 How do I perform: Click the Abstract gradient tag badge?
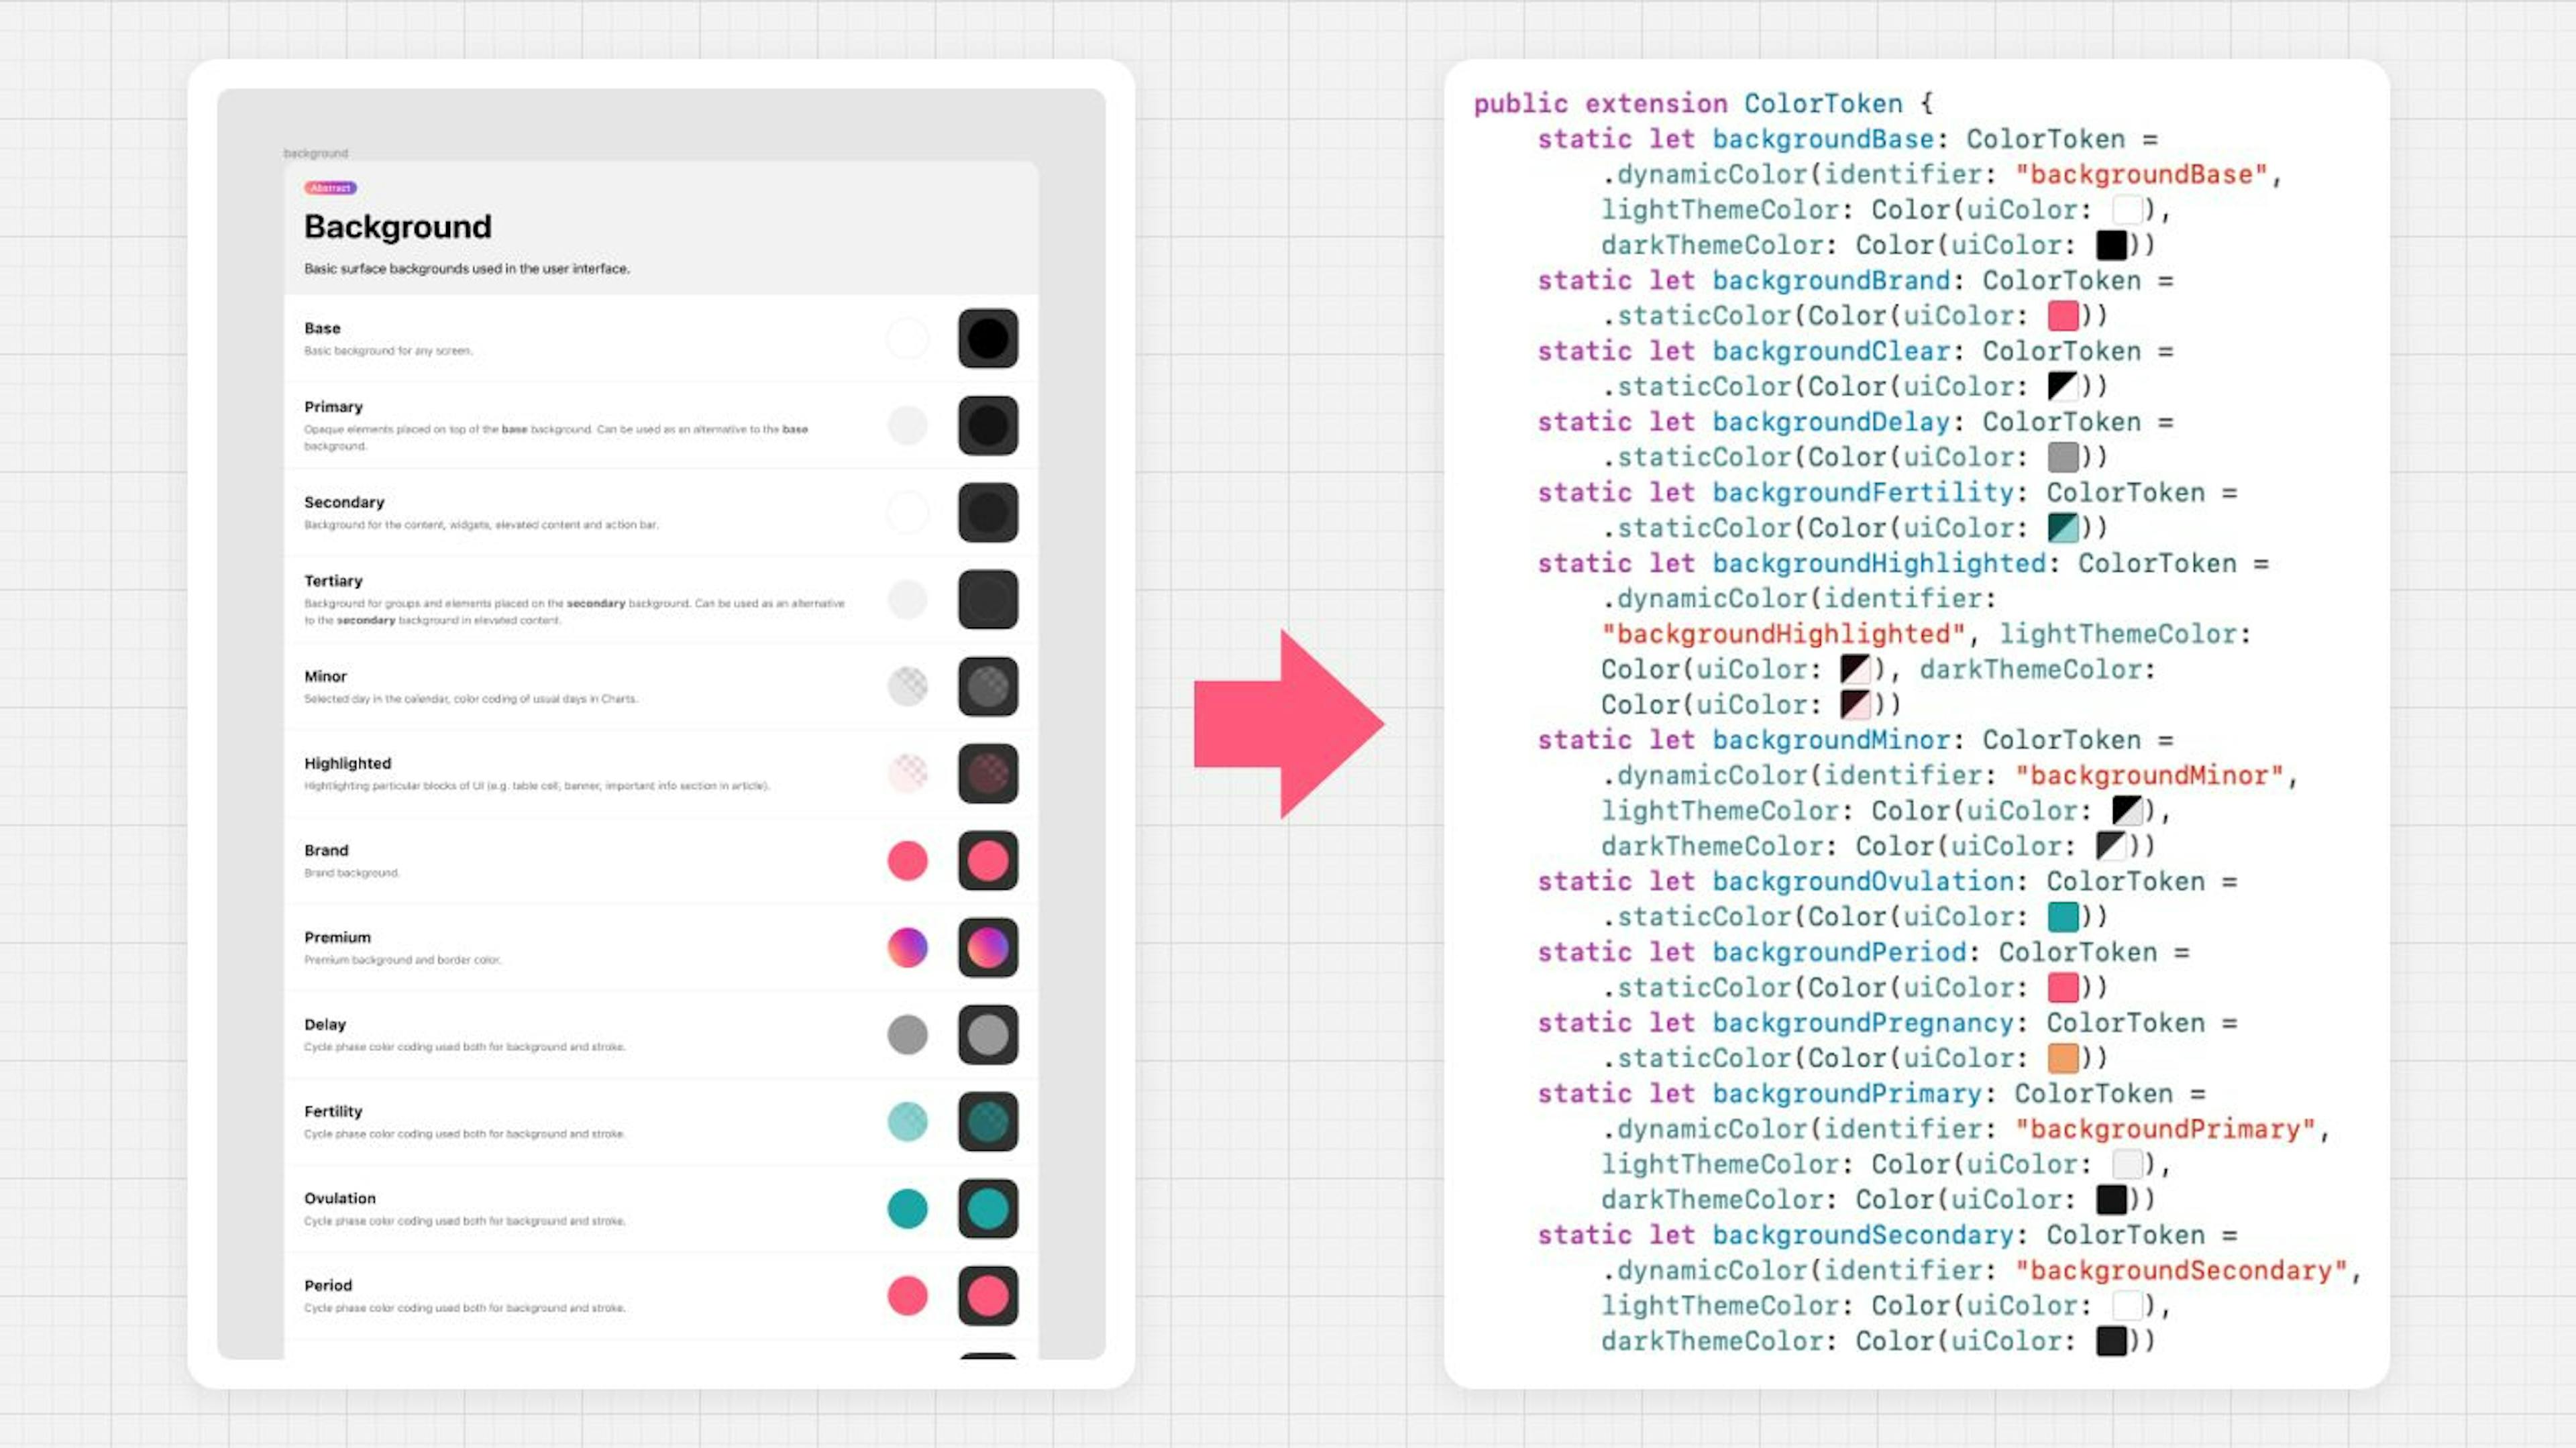tap(330, 188)
